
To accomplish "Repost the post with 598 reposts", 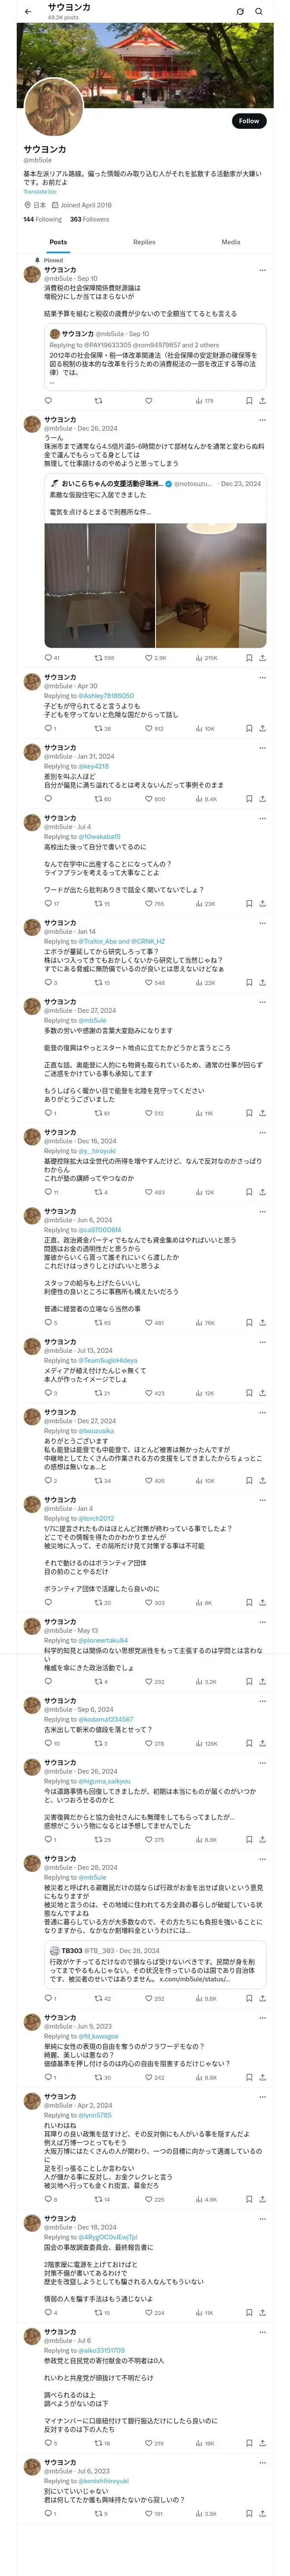I will click(103, 658).
